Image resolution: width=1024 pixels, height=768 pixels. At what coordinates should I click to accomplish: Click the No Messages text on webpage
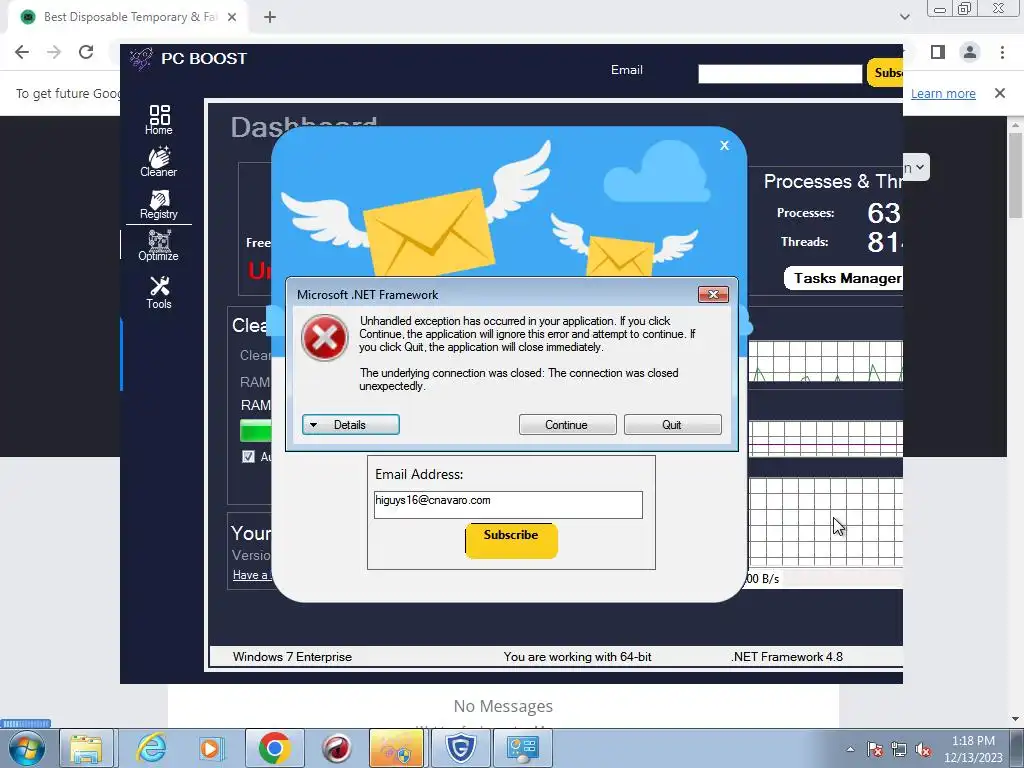503,706
